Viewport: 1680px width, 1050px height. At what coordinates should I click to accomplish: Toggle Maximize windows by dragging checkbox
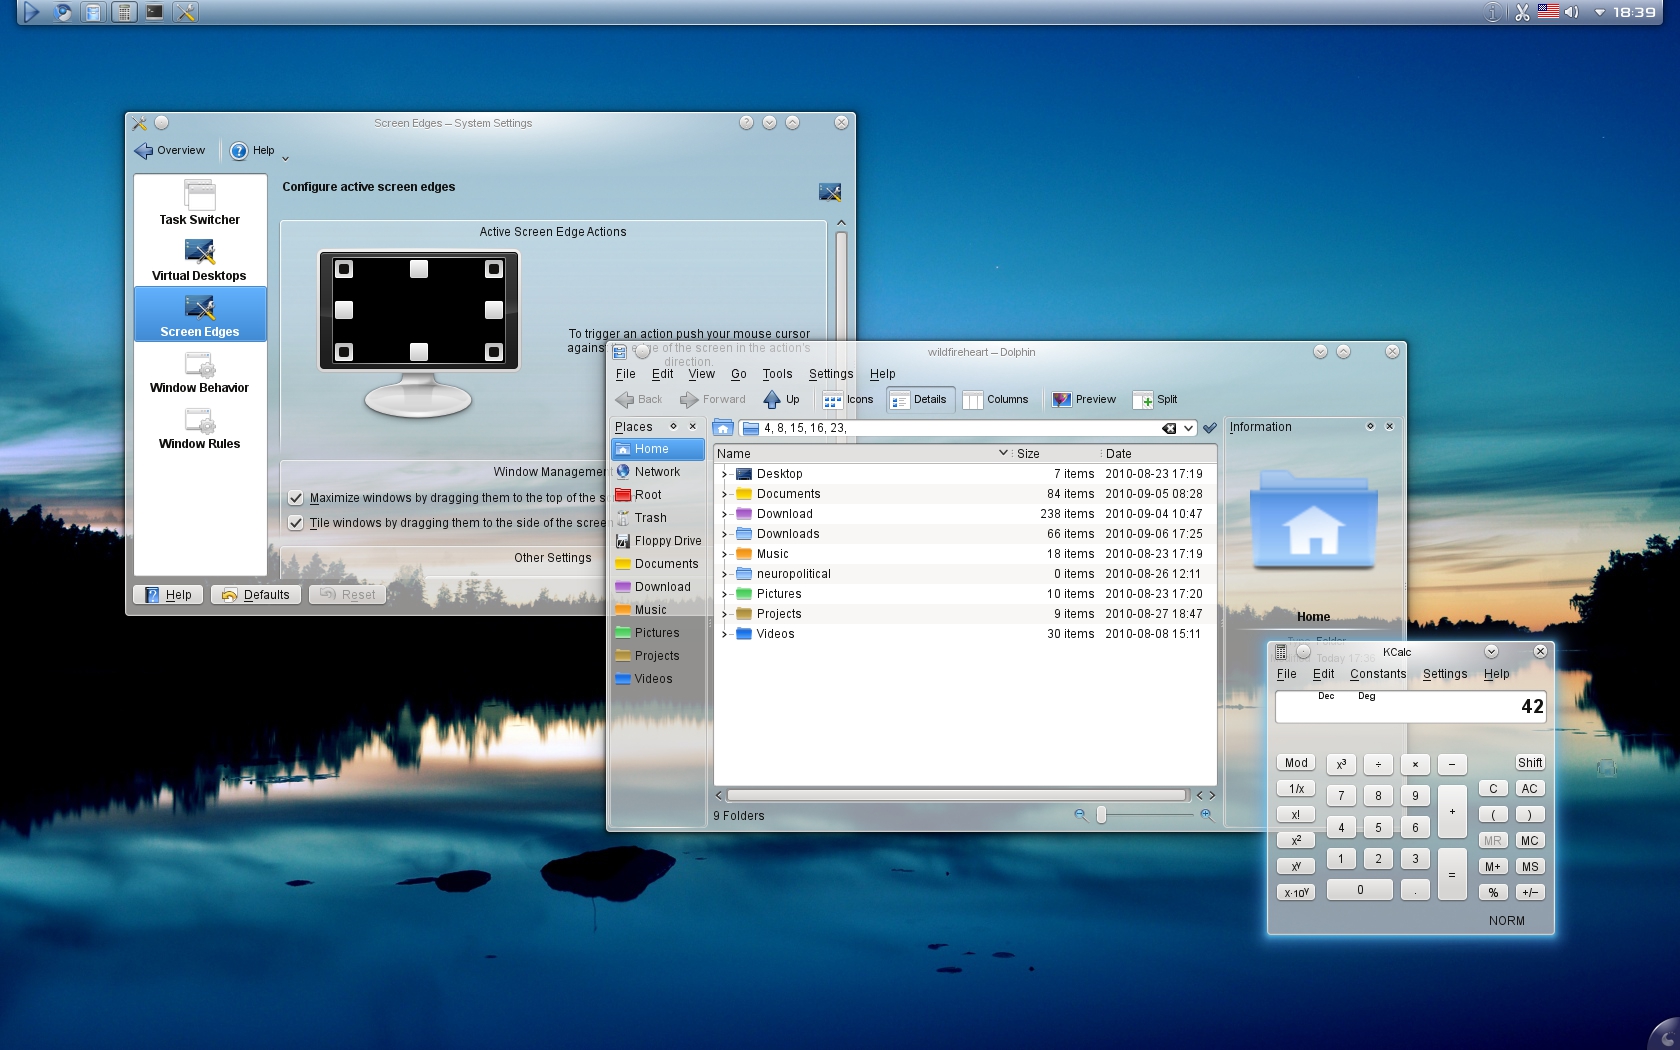click(296, 498)
